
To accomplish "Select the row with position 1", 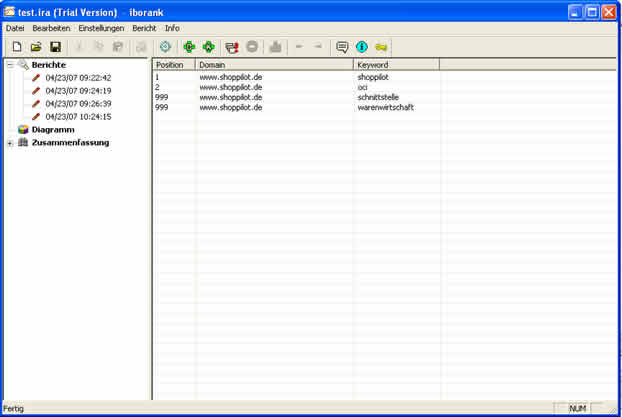I will tap(384, 77).
